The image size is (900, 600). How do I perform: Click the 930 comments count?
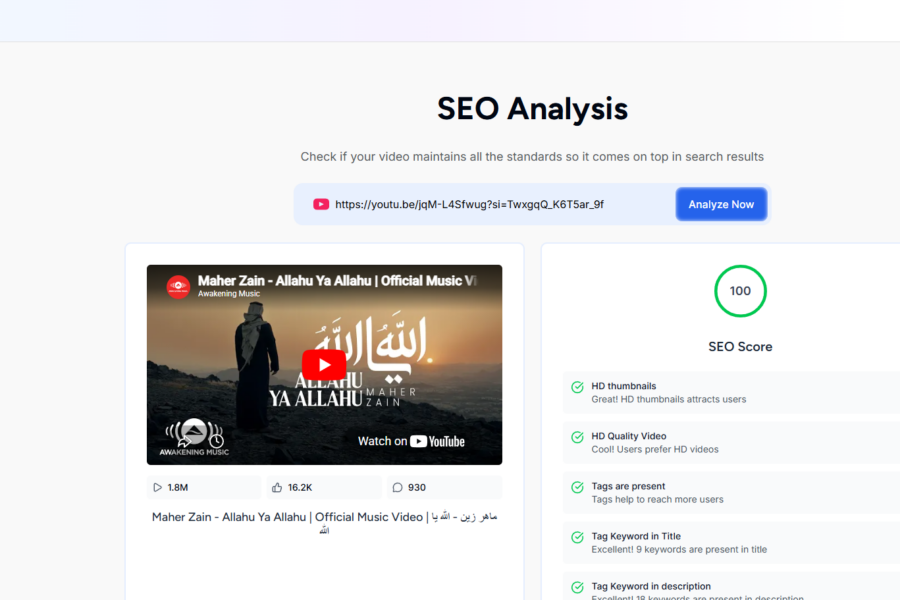417,487
